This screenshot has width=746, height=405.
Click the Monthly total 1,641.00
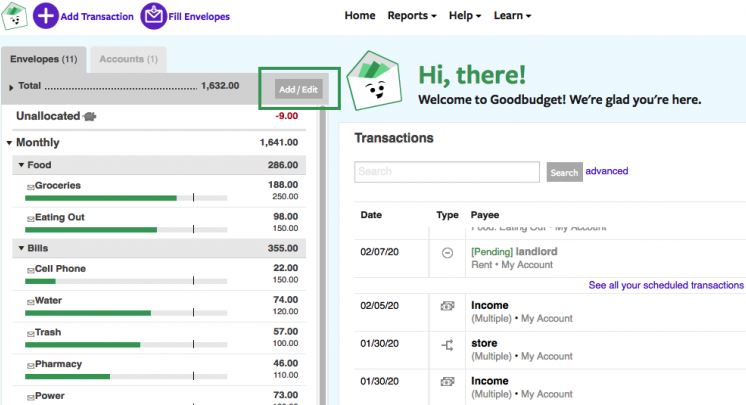click(279, 142)
